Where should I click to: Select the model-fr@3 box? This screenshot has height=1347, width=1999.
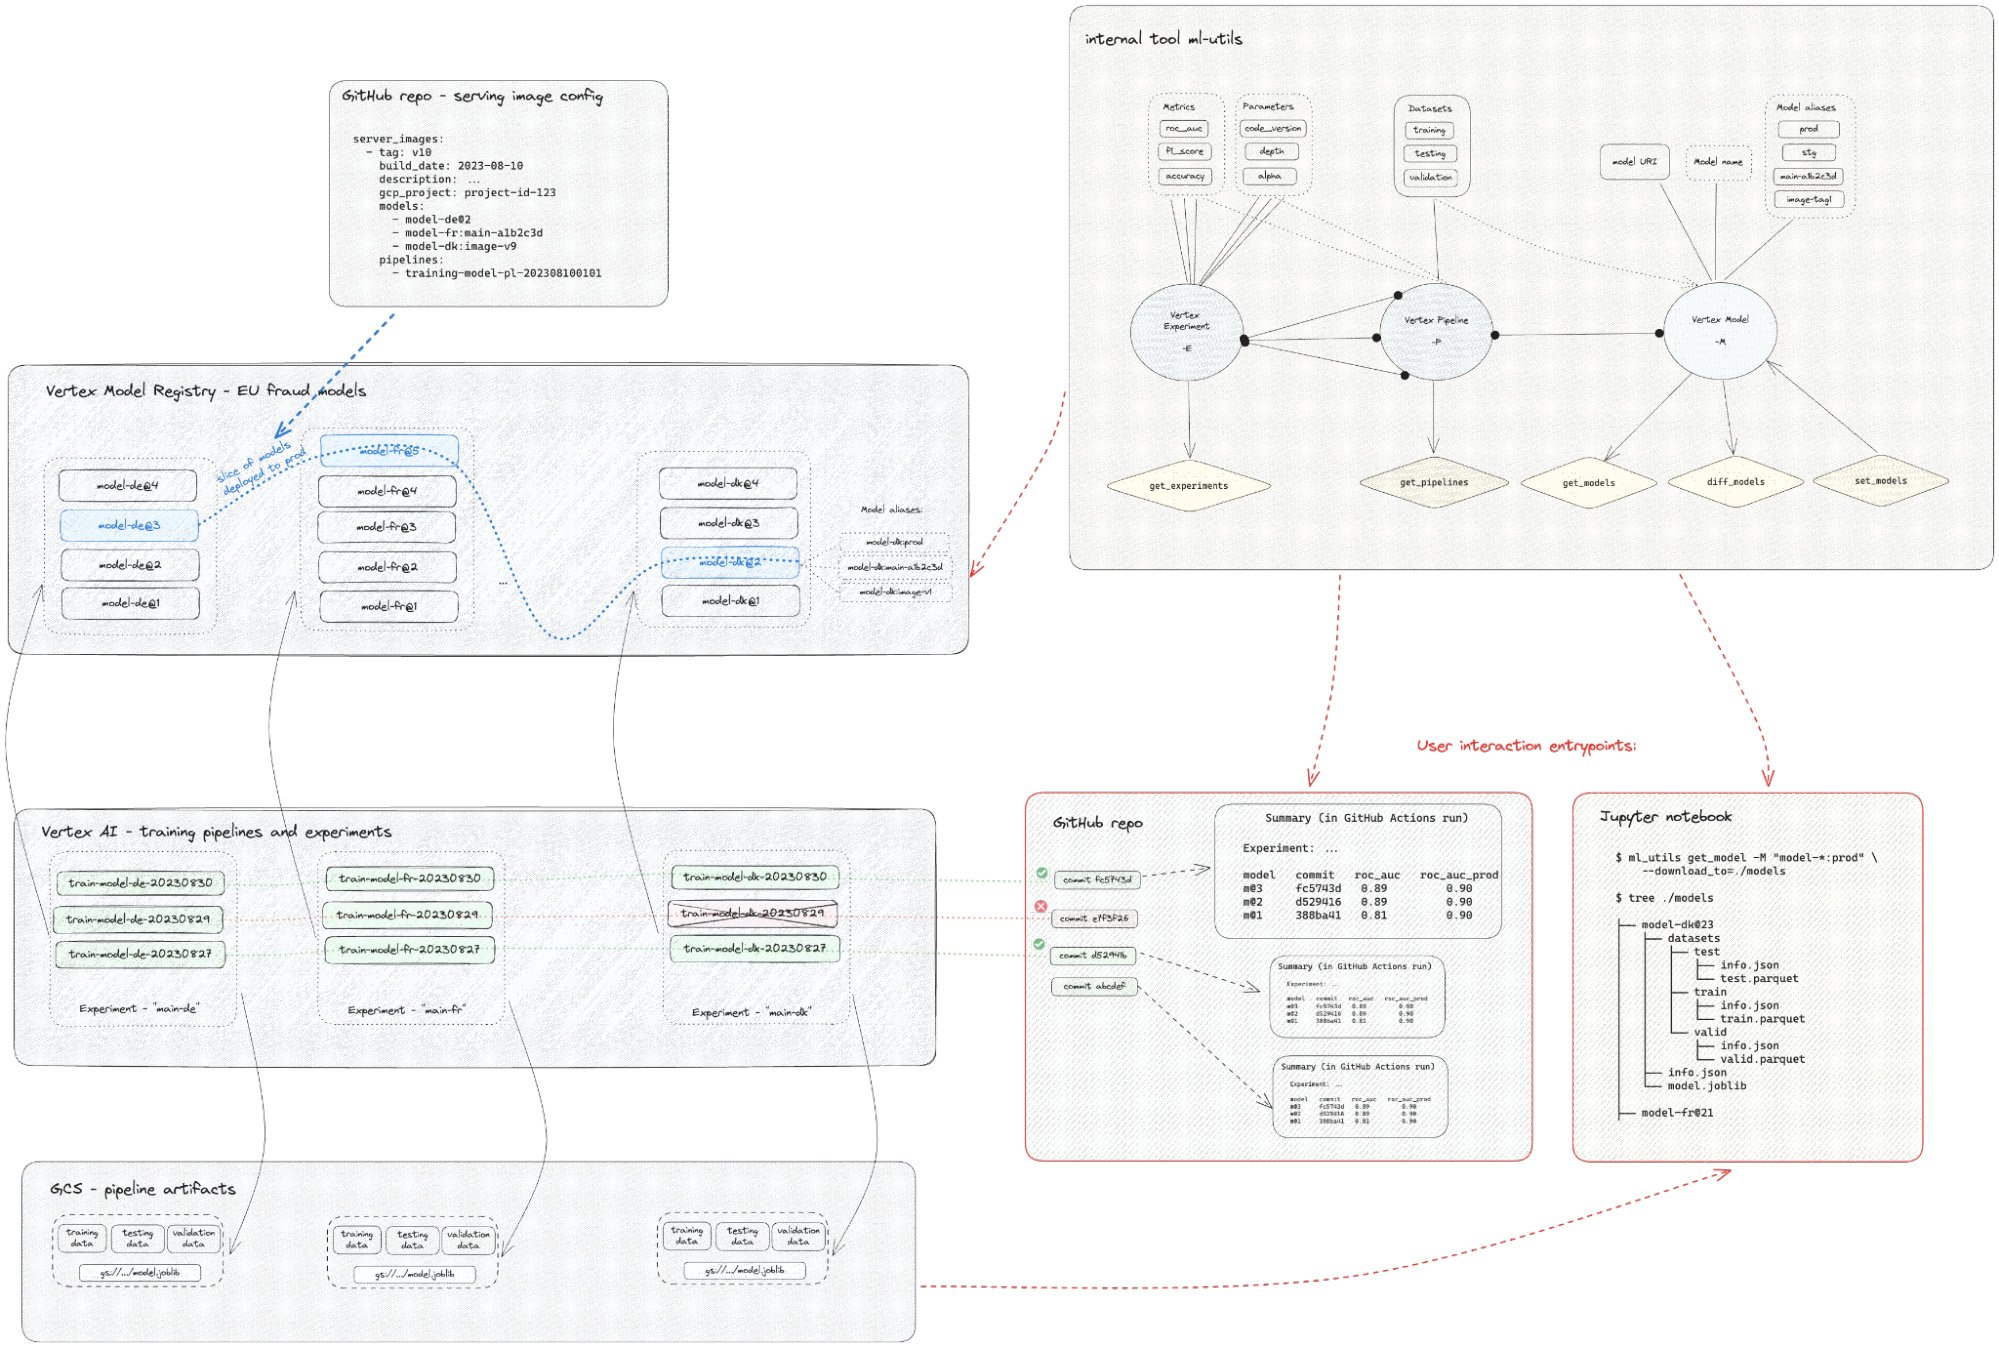386,527
